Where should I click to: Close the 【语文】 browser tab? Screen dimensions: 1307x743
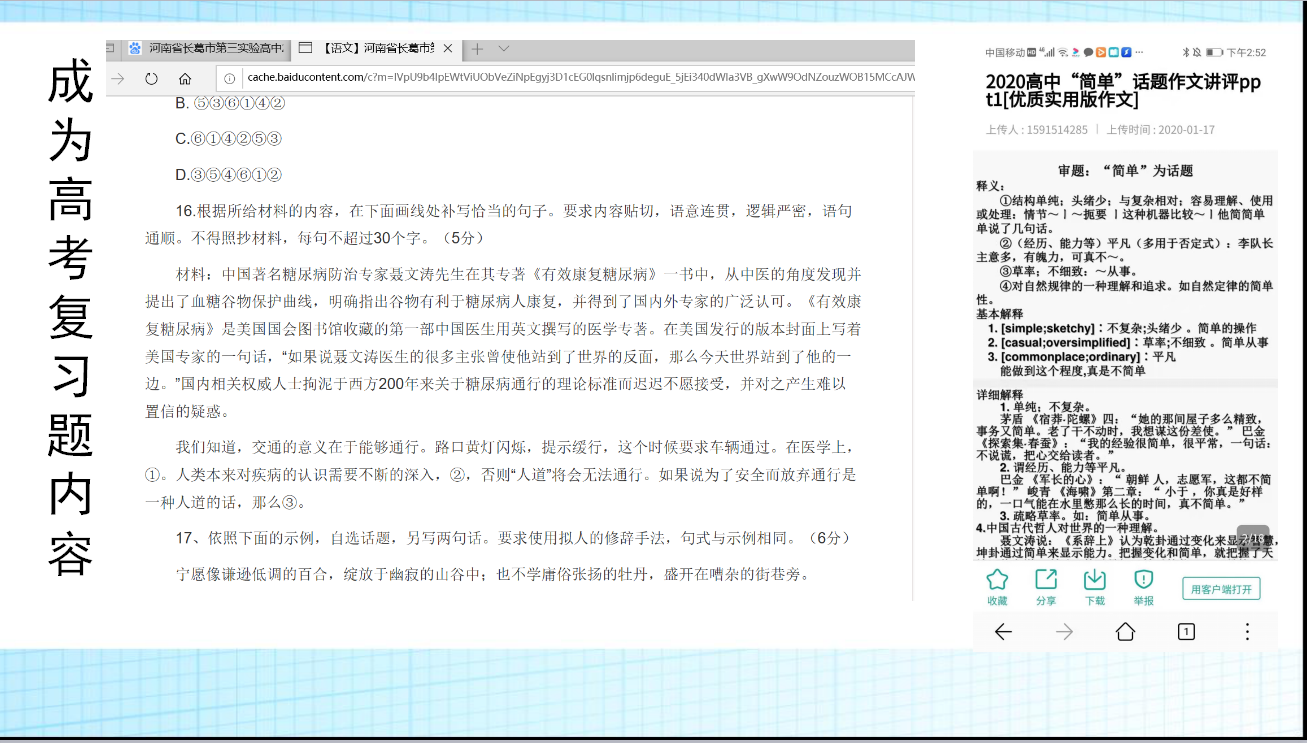[x=448, y=48]
